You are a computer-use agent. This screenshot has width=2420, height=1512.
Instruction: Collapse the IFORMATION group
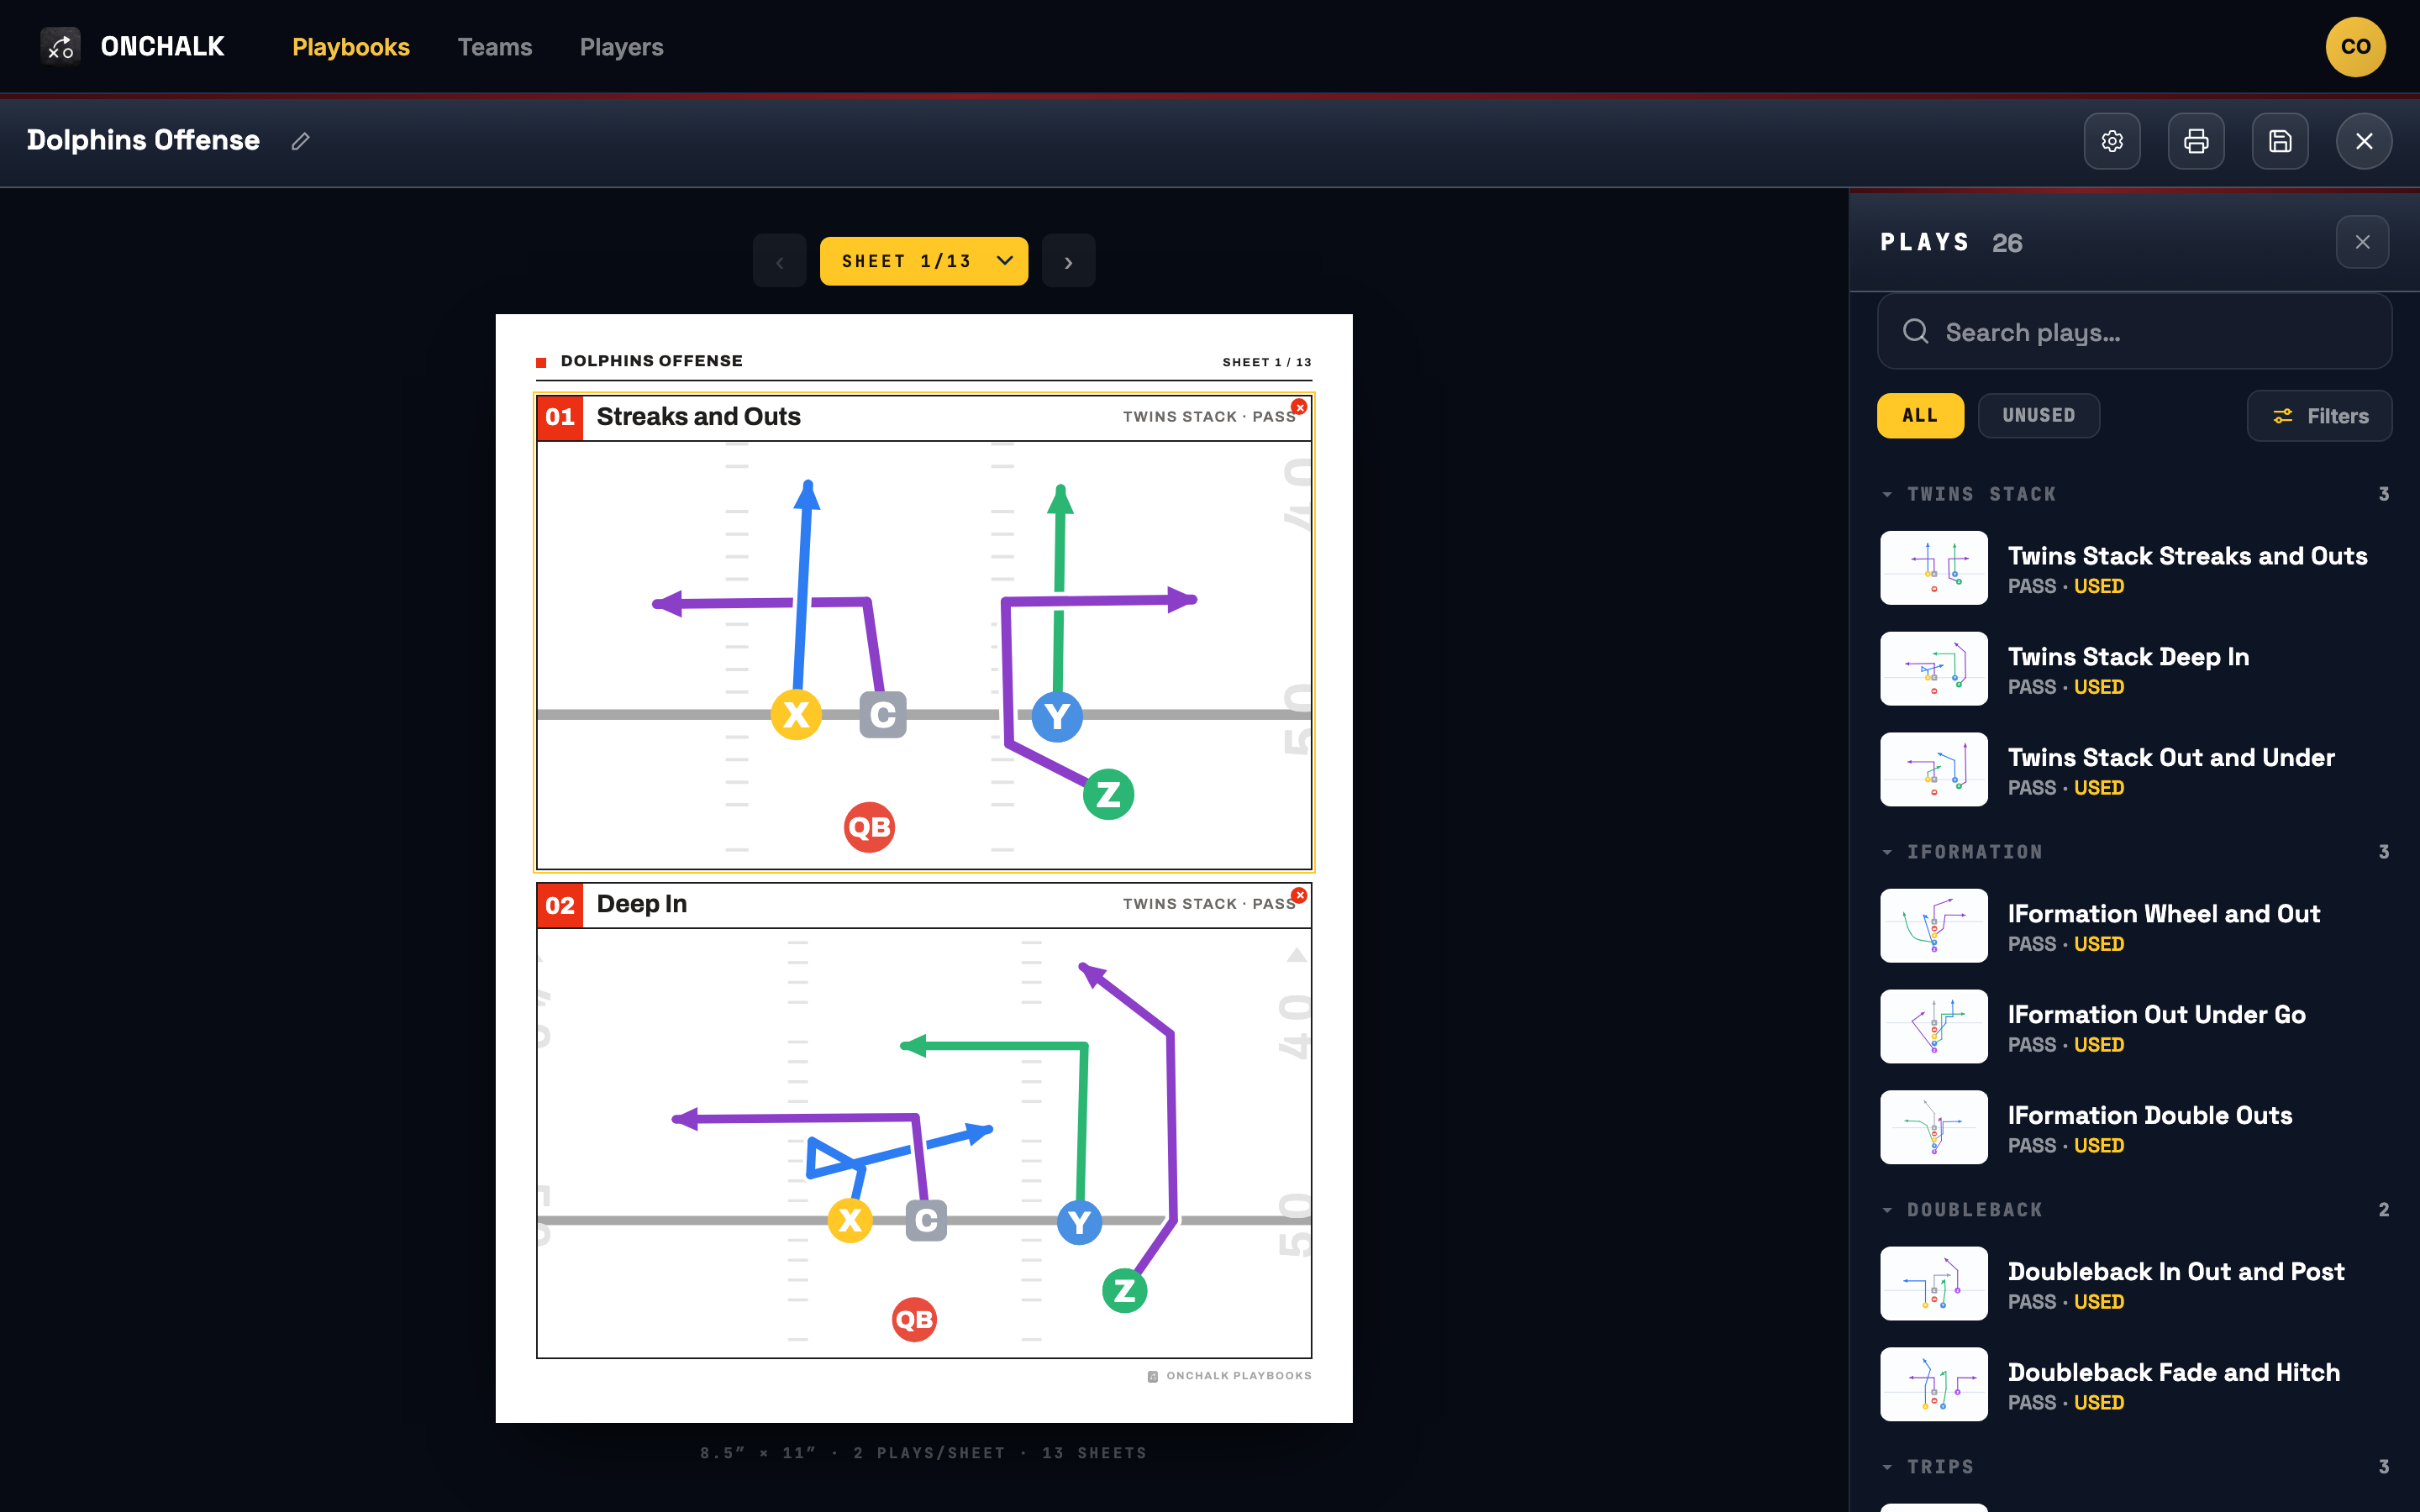point(1887,852)
